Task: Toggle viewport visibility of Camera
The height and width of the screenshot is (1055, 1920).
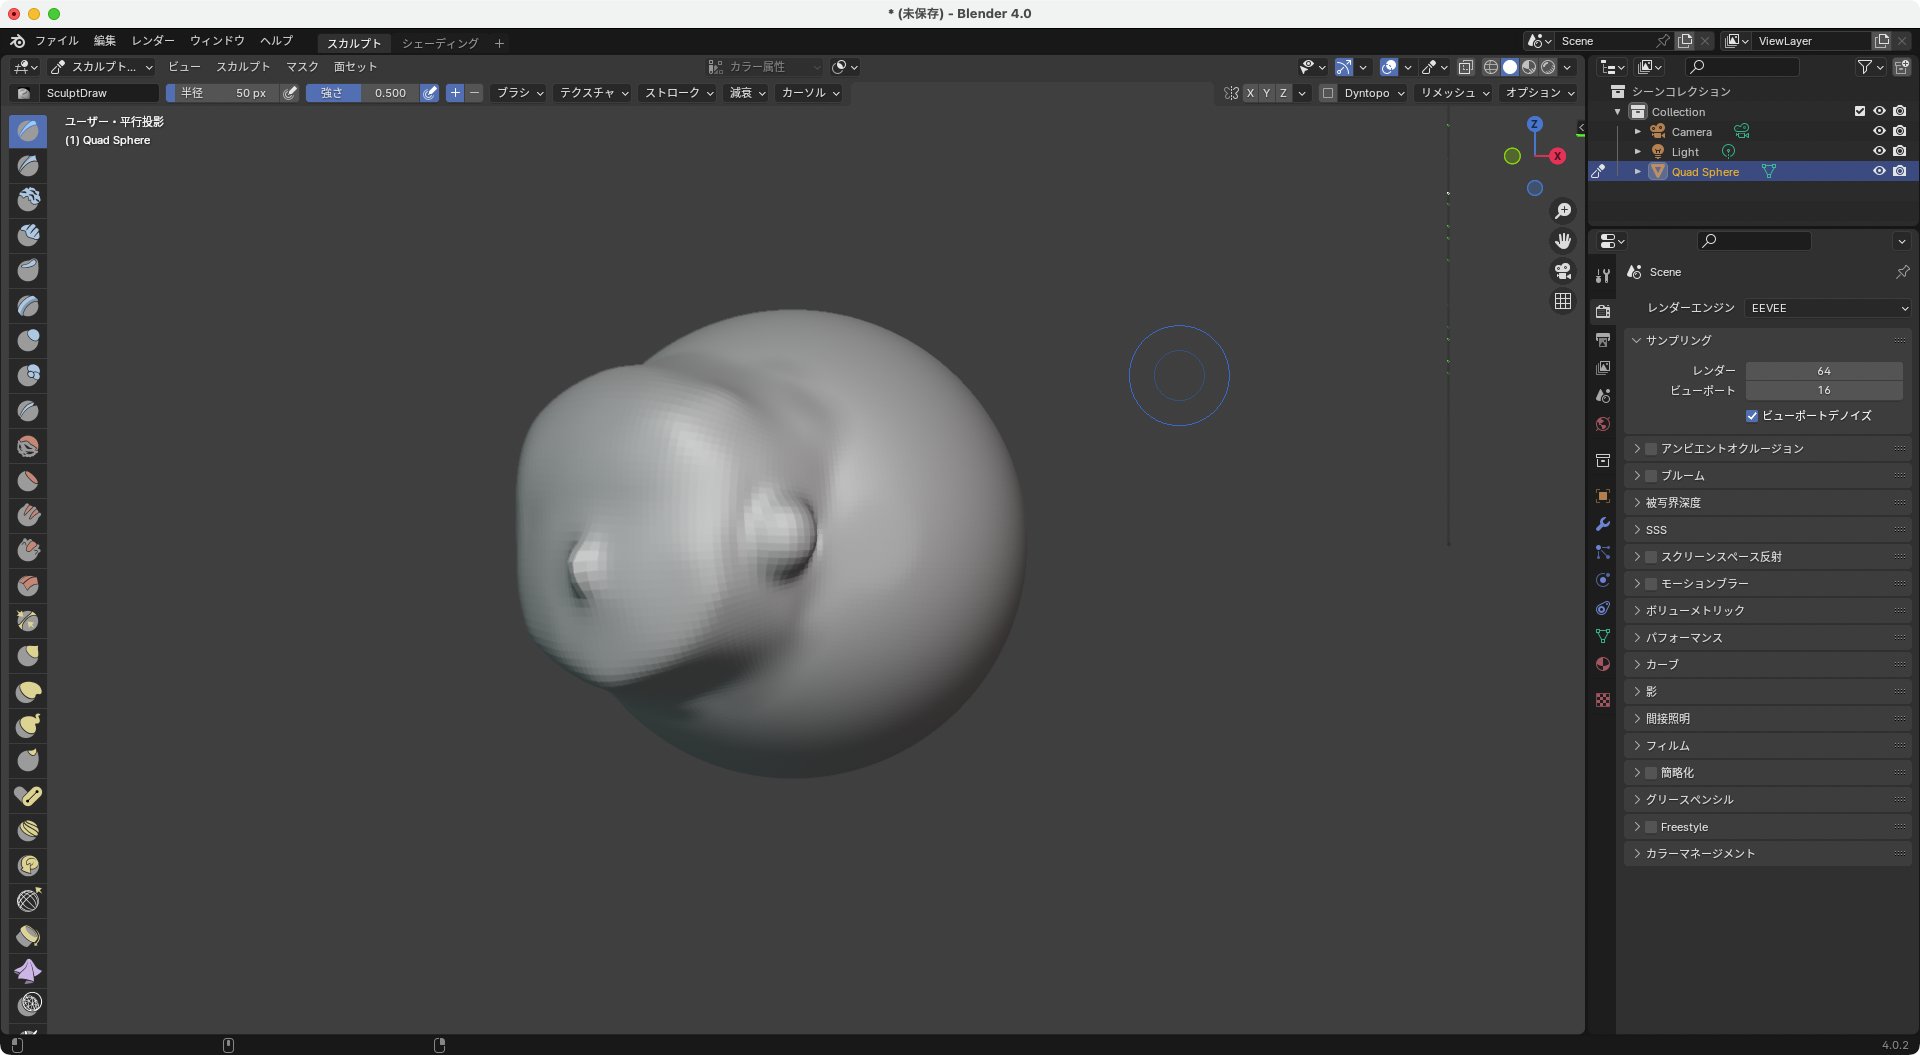Action: click(x=1879, y=131)
